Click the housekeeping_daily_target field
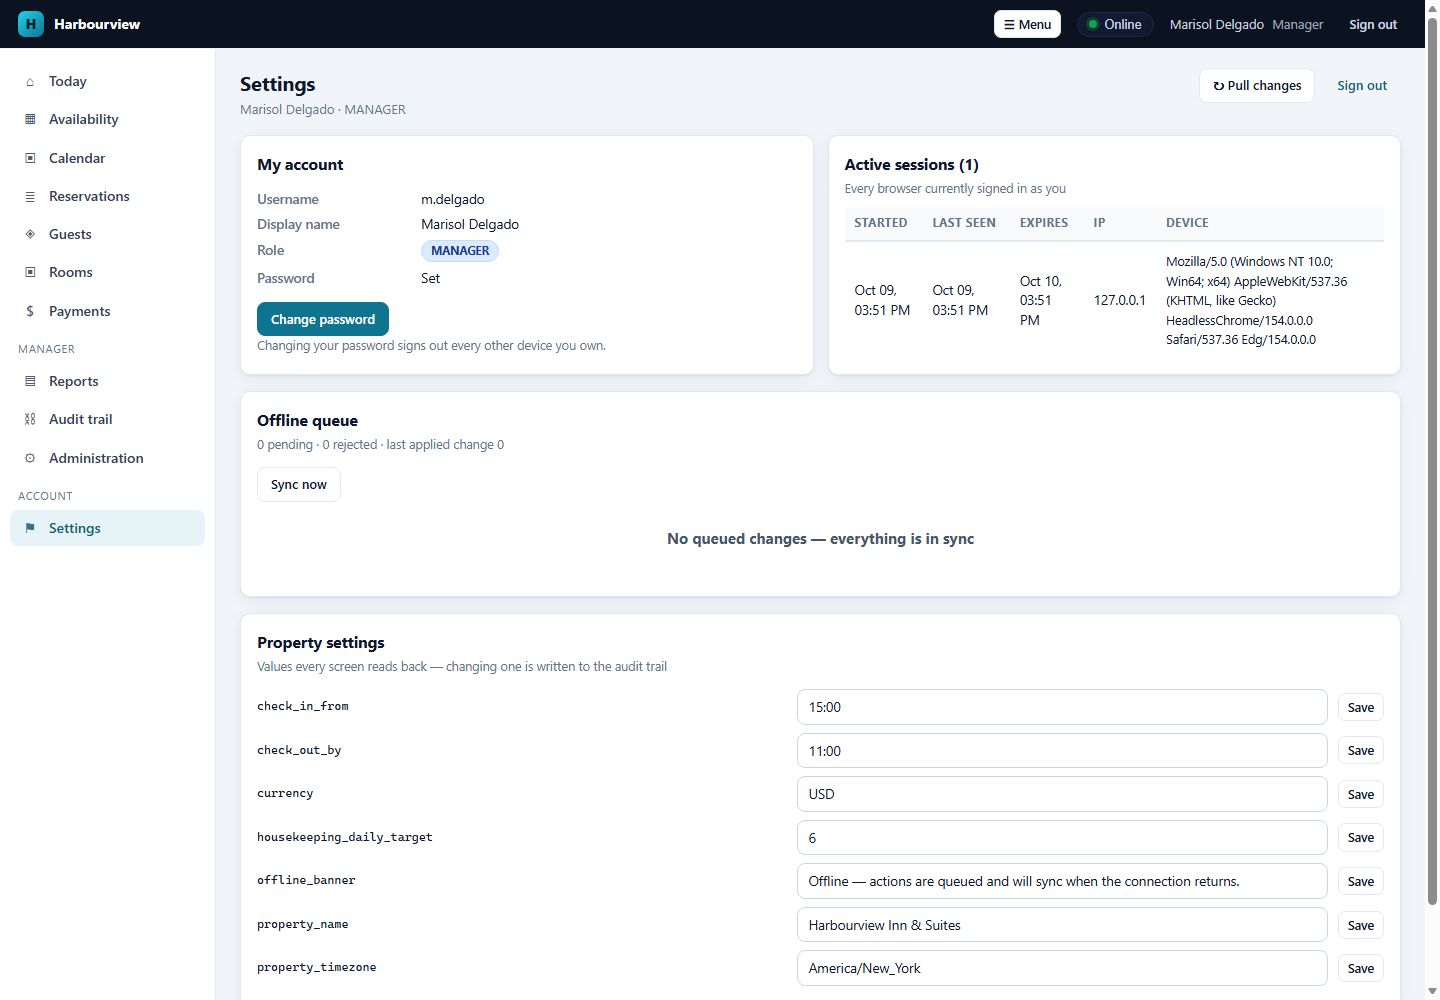This screenshot has width=1440, height=1000. (1062, 838)
